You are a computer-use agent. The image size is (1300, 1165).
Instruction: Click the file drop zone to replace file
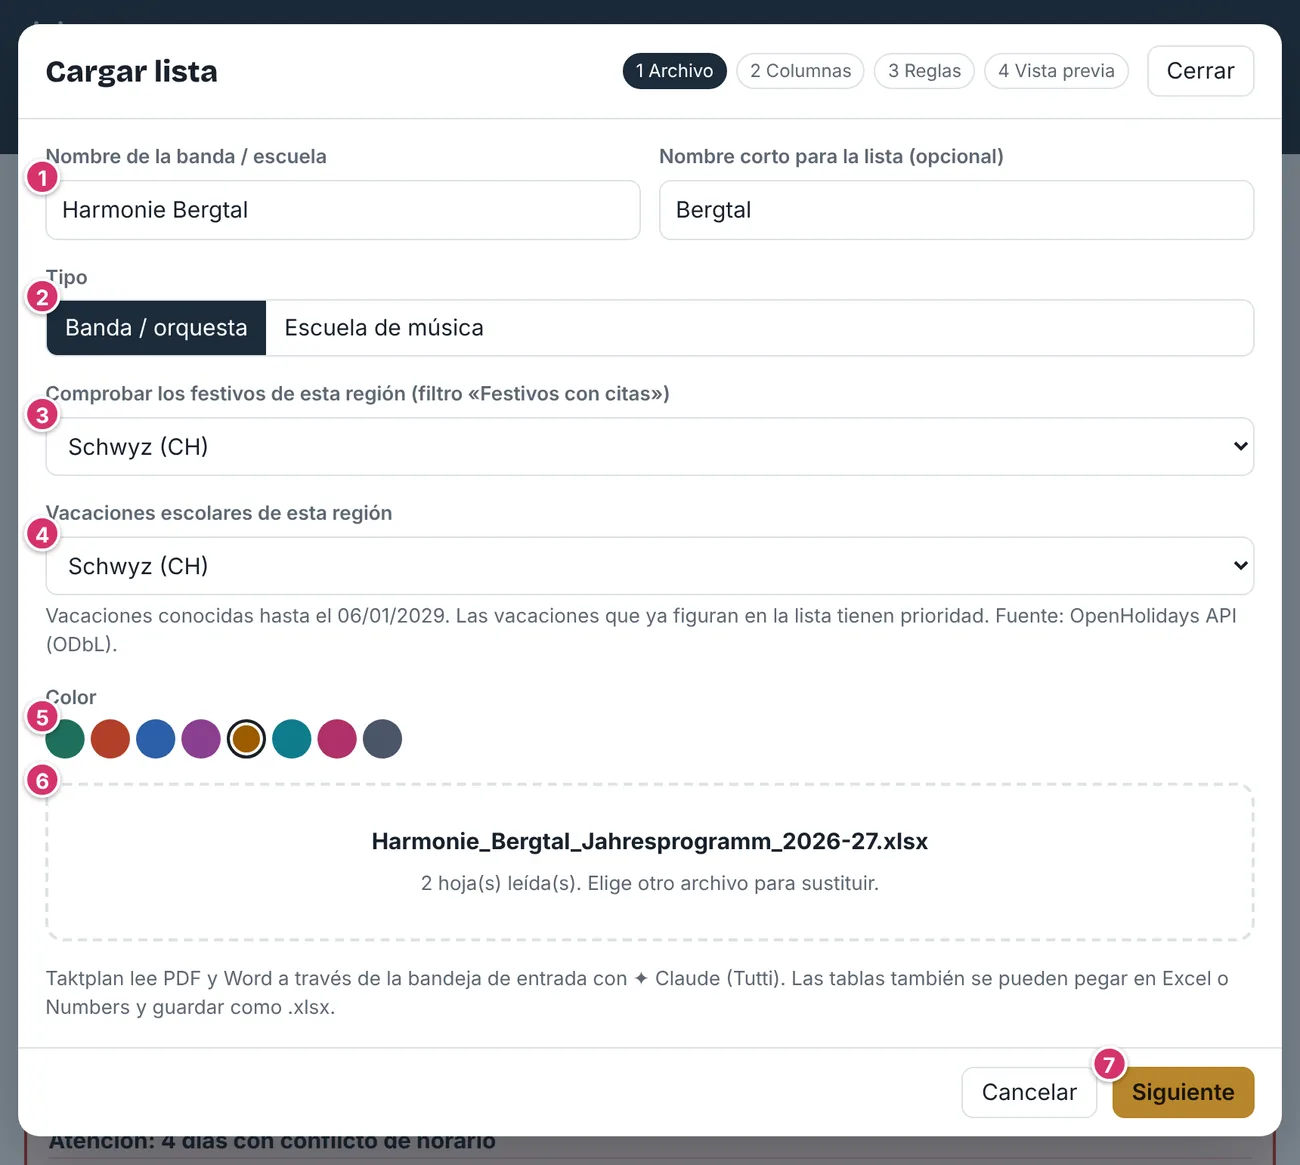tap(650, 862)
